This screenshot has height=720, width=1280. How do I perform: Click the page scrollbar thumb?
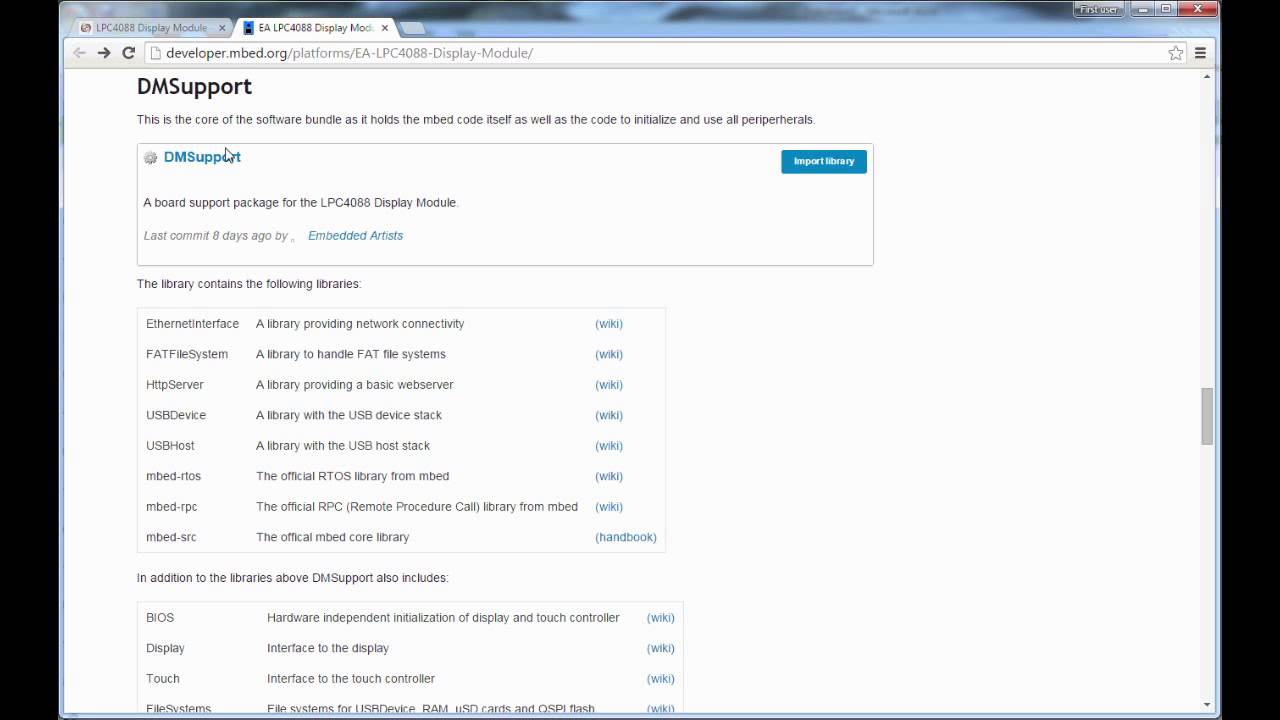click(x=1207, y=416)
